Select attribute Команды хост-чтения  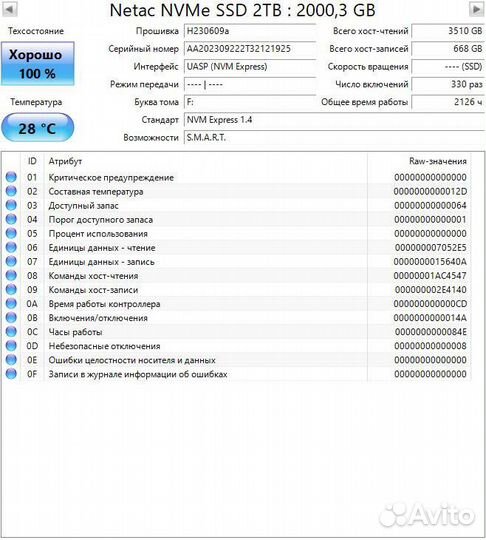coord(93,276)
